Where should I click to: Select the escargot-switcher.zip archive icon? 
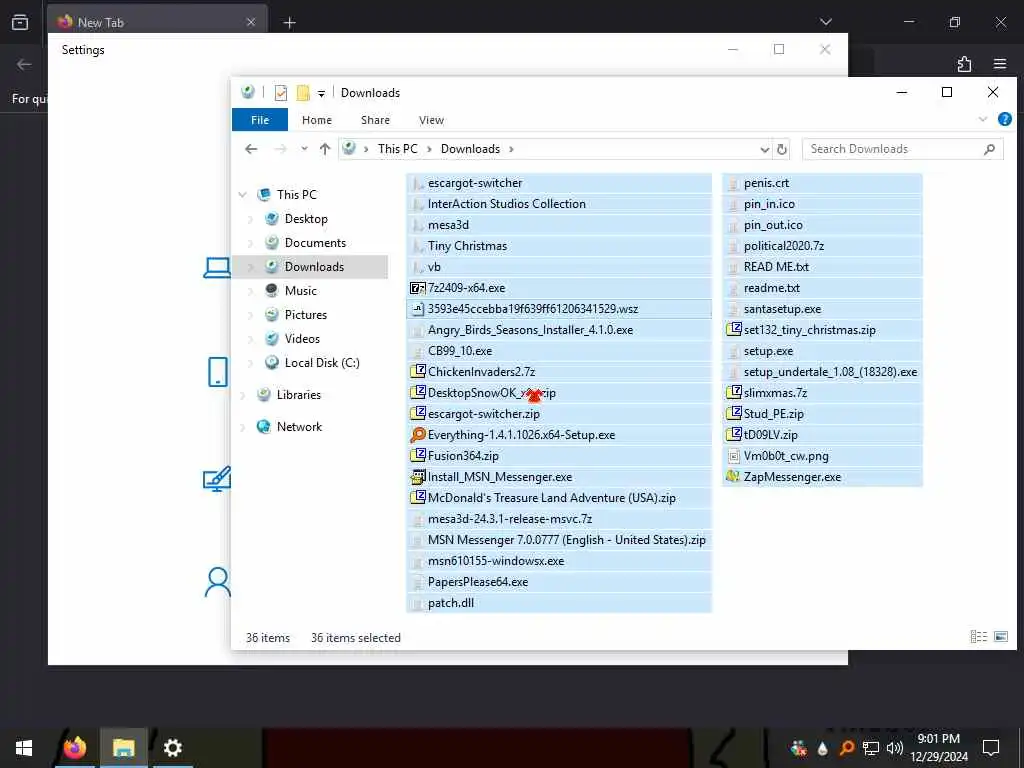pyautogui.click(x=417, y=413)
